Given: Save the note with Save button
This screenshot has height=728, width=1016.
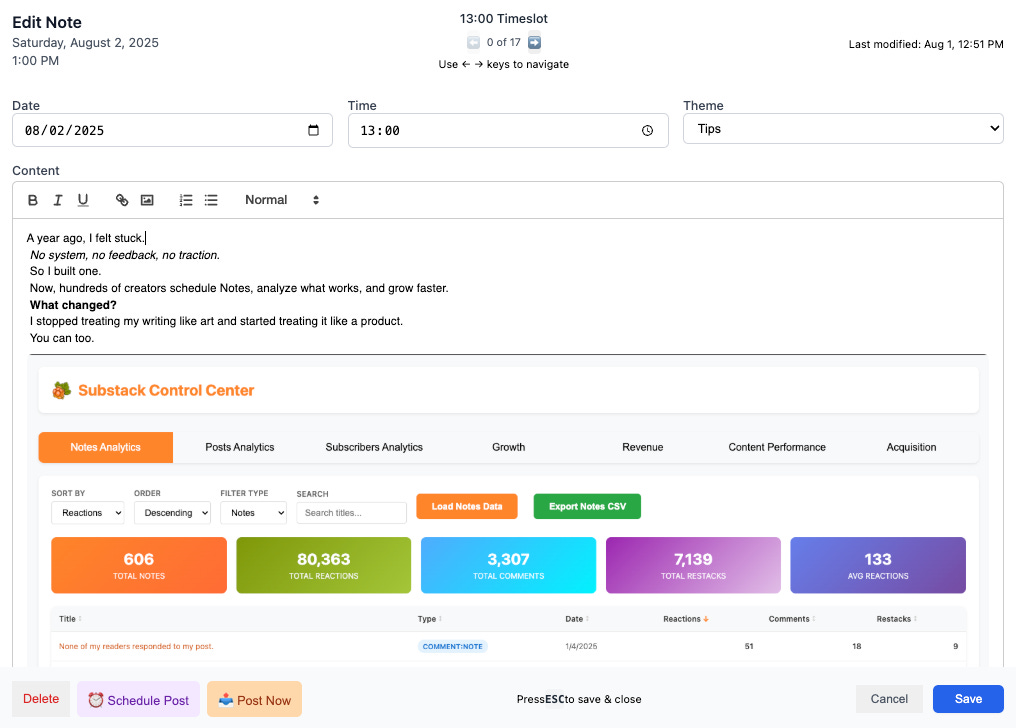Looking at the screenshot, I should 968,699.
